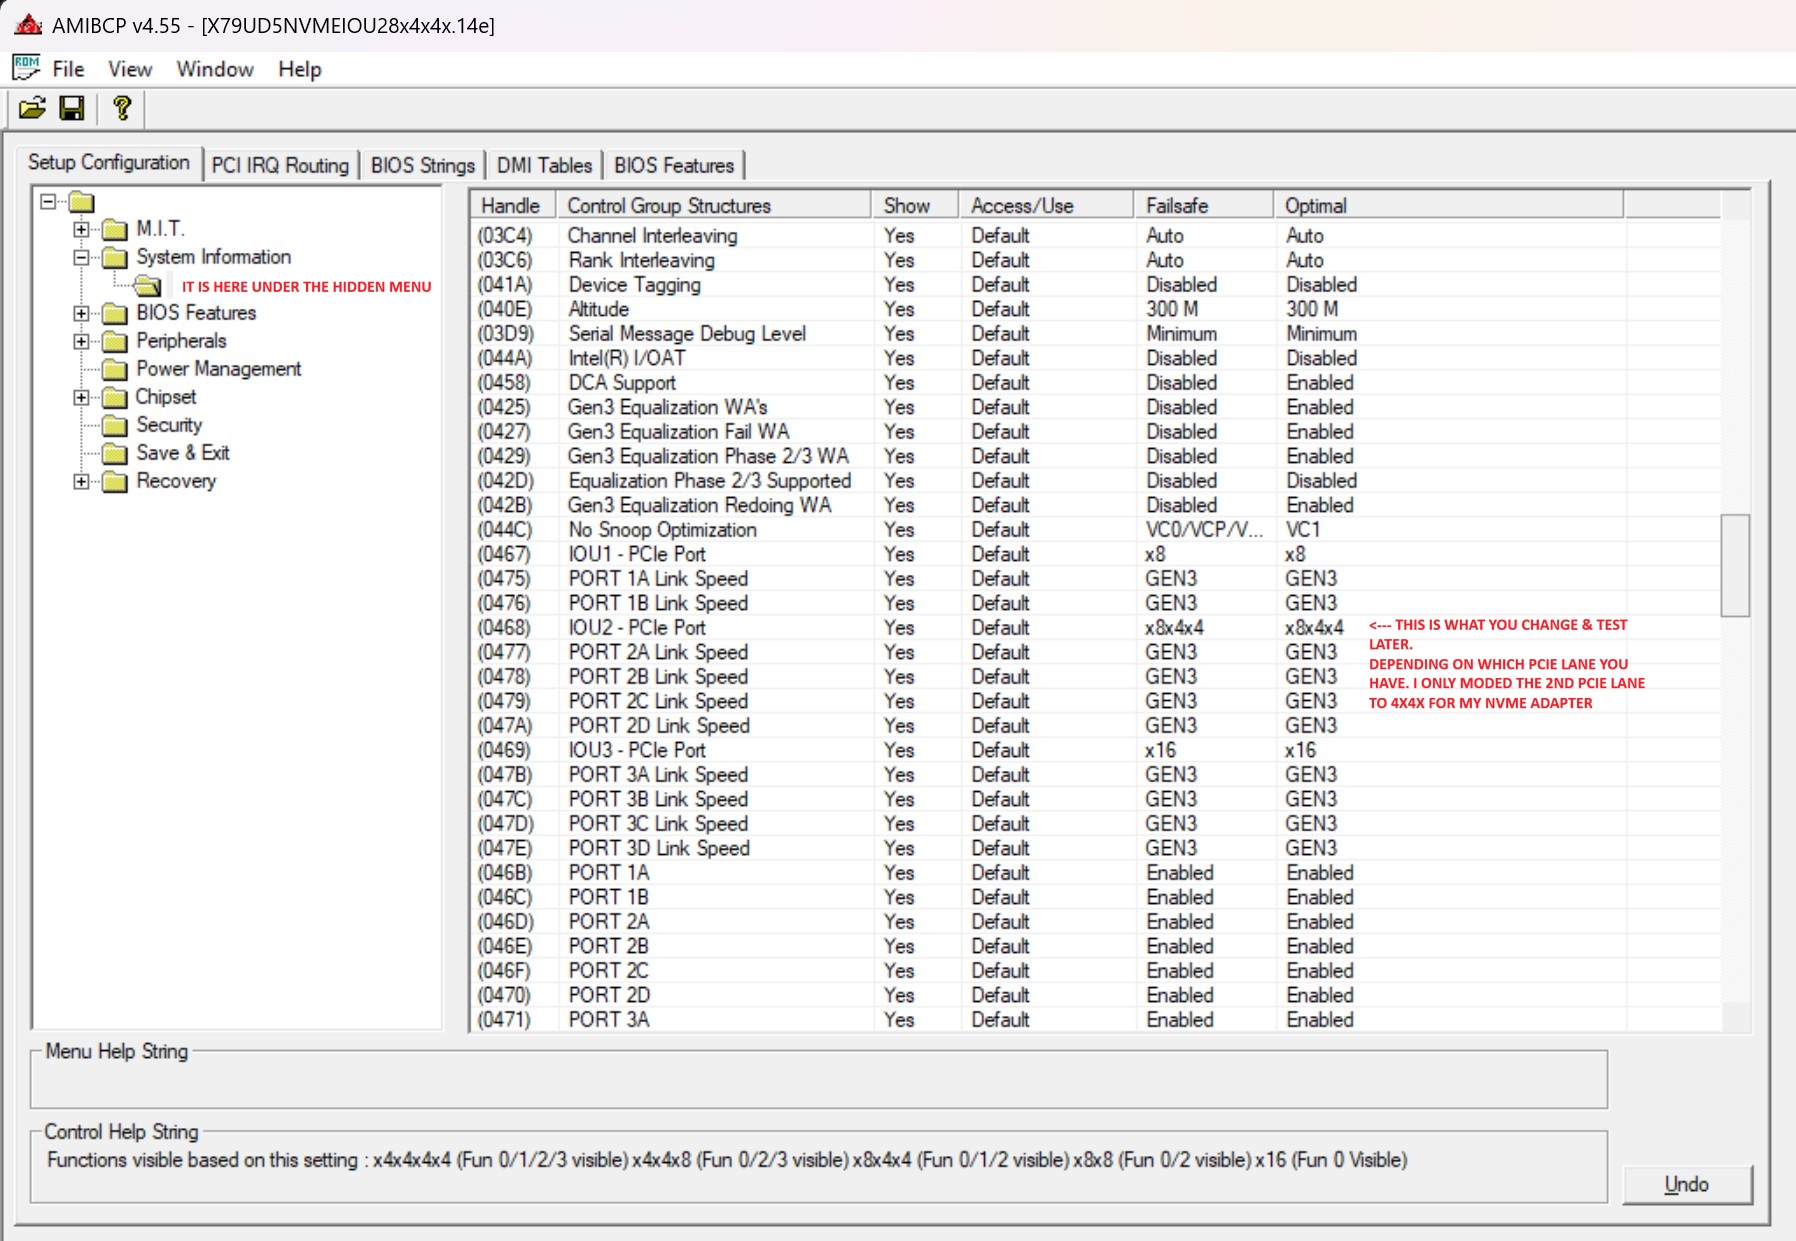The height and width of the screenshot is (1241, 1796).
Task: Click the vertical scrollbar thumb of settings list
Action: (1735, 565)
